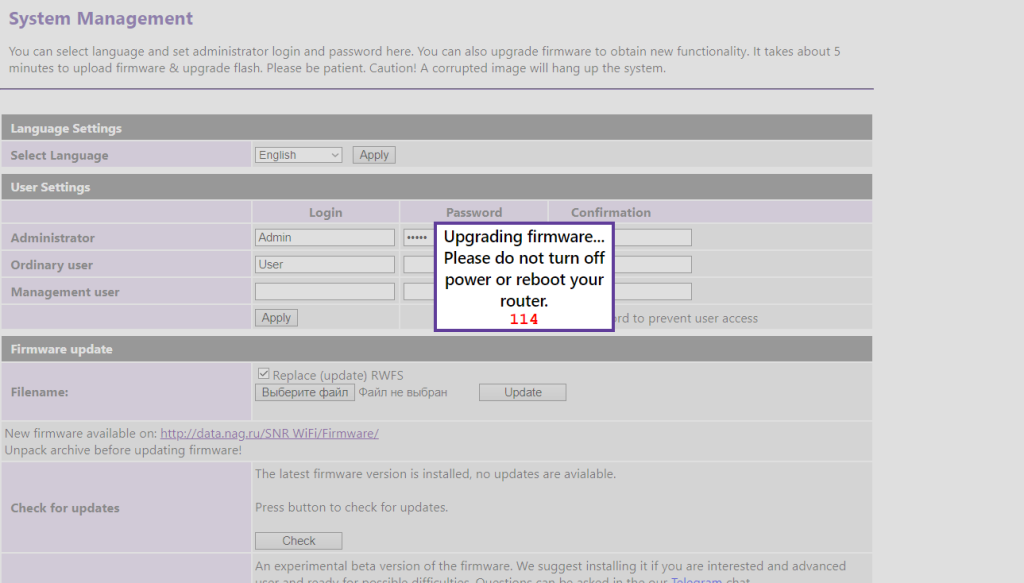The width and height of the screenshot is (1024, 583).
Task: Click Apply in the User Settings section
Action: [276, 318]
